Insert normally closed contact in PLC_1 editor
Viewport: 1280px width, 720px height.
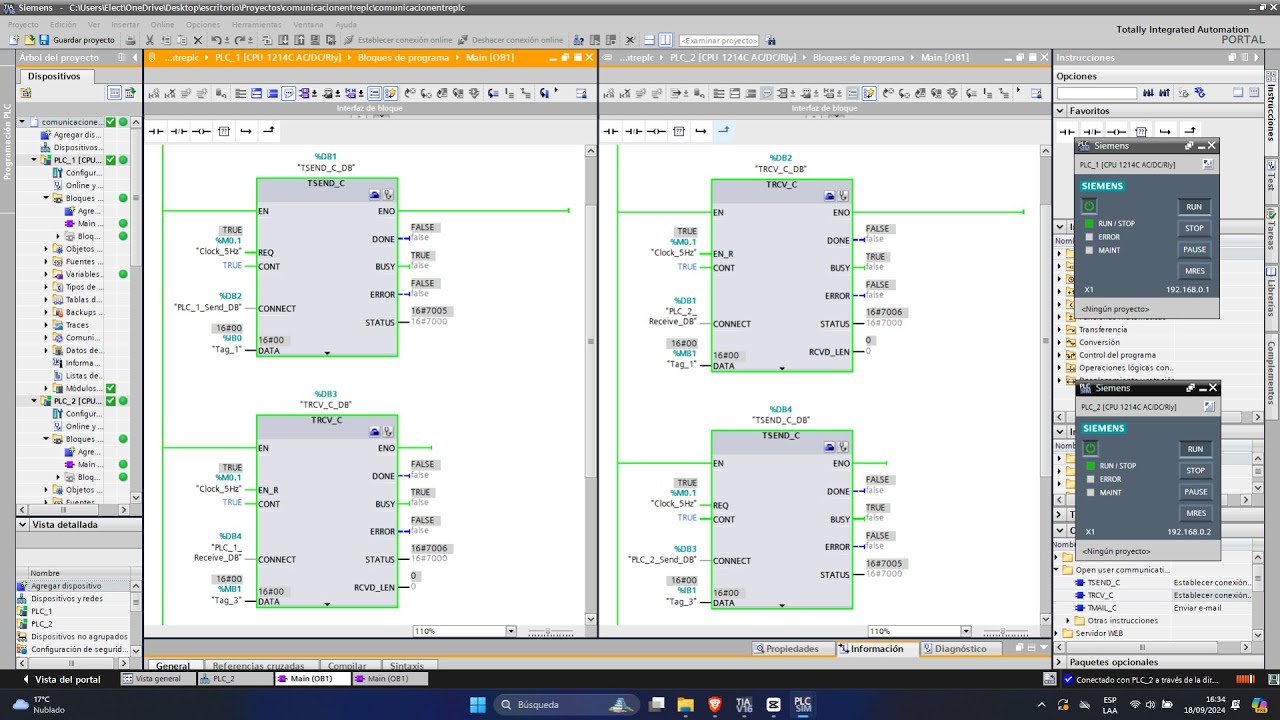coord(178,131)
